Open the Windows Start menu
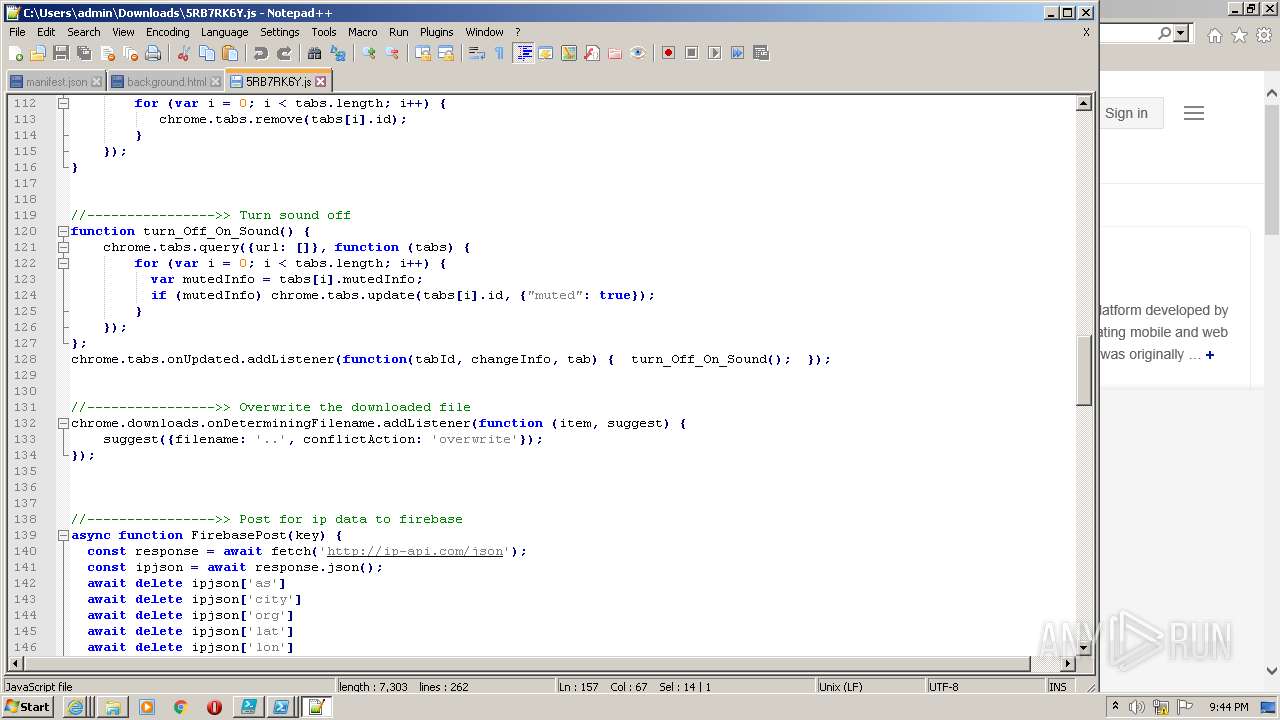Image resolution: width=1280 pixels, height=720 pixels. (x=28, y=707)
